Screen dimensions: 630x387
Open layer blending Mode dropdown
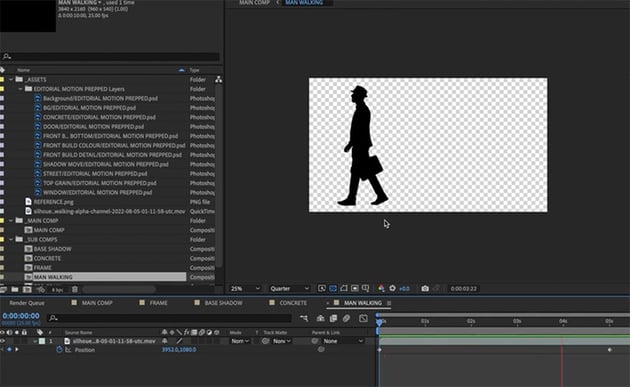[240, 341]
